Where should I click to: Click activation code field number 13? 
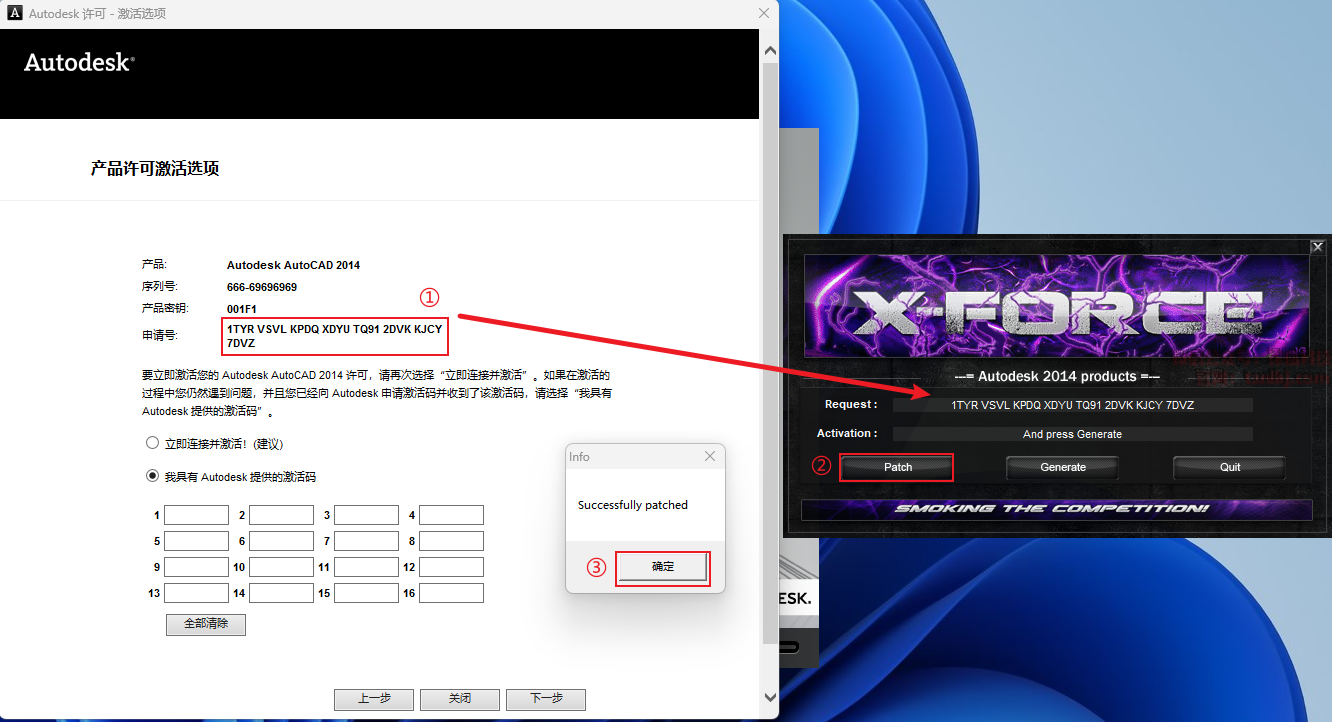tap(196, 593)
